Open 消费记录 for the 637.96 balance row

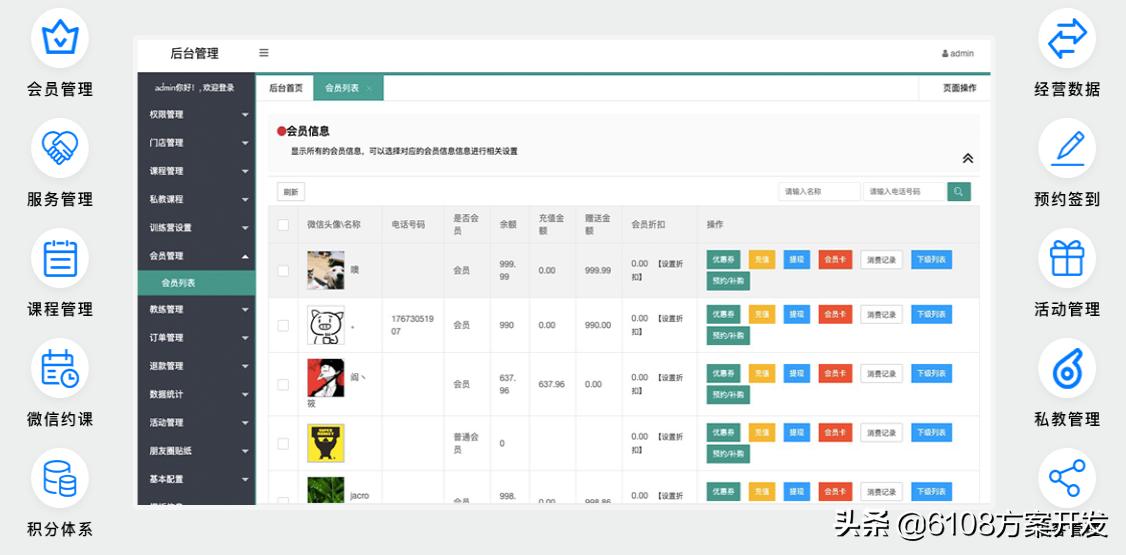(881, 373)
